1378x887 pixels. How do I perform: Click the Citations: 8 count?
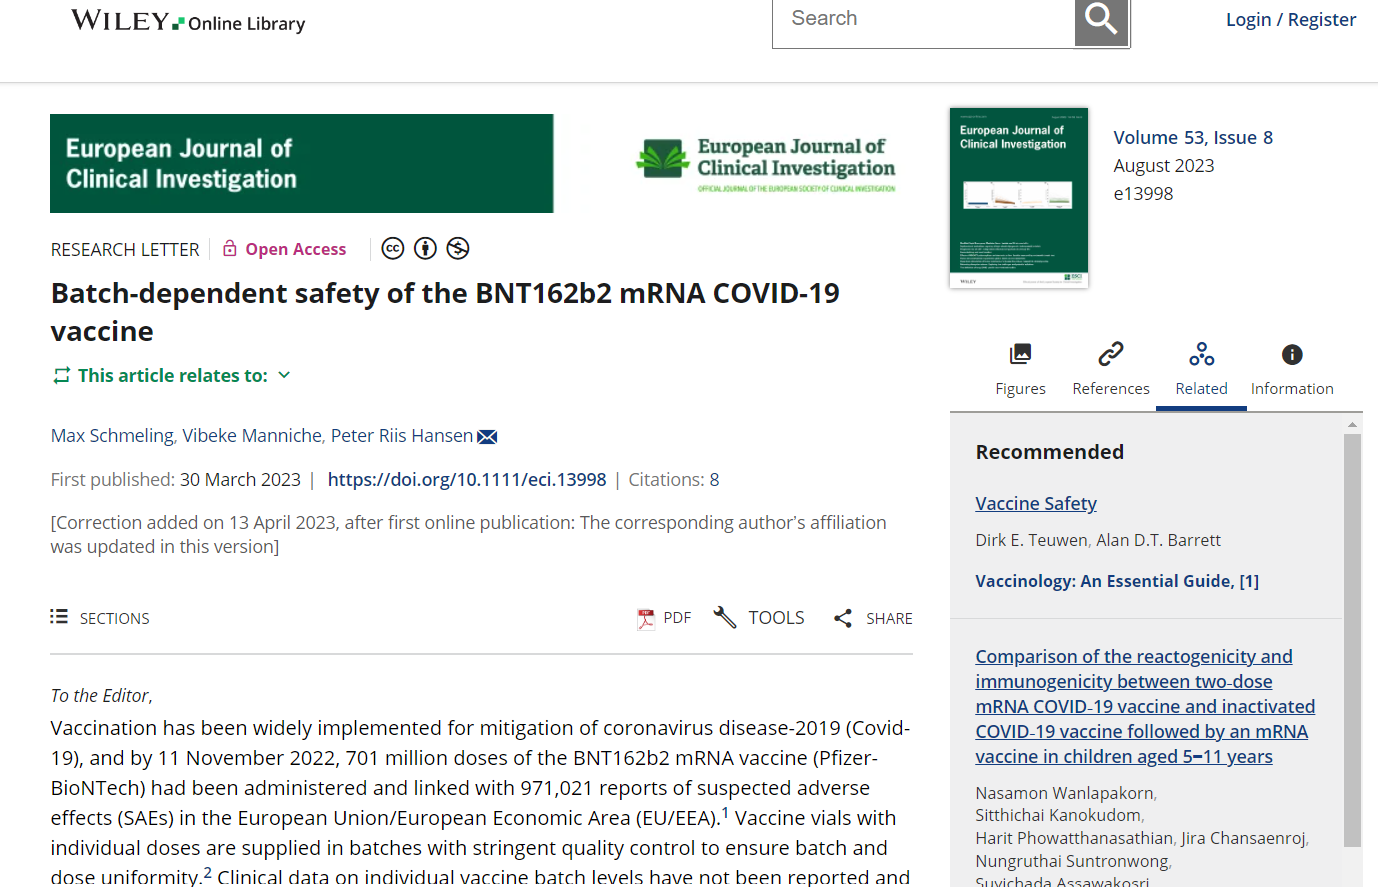(674, 480)
